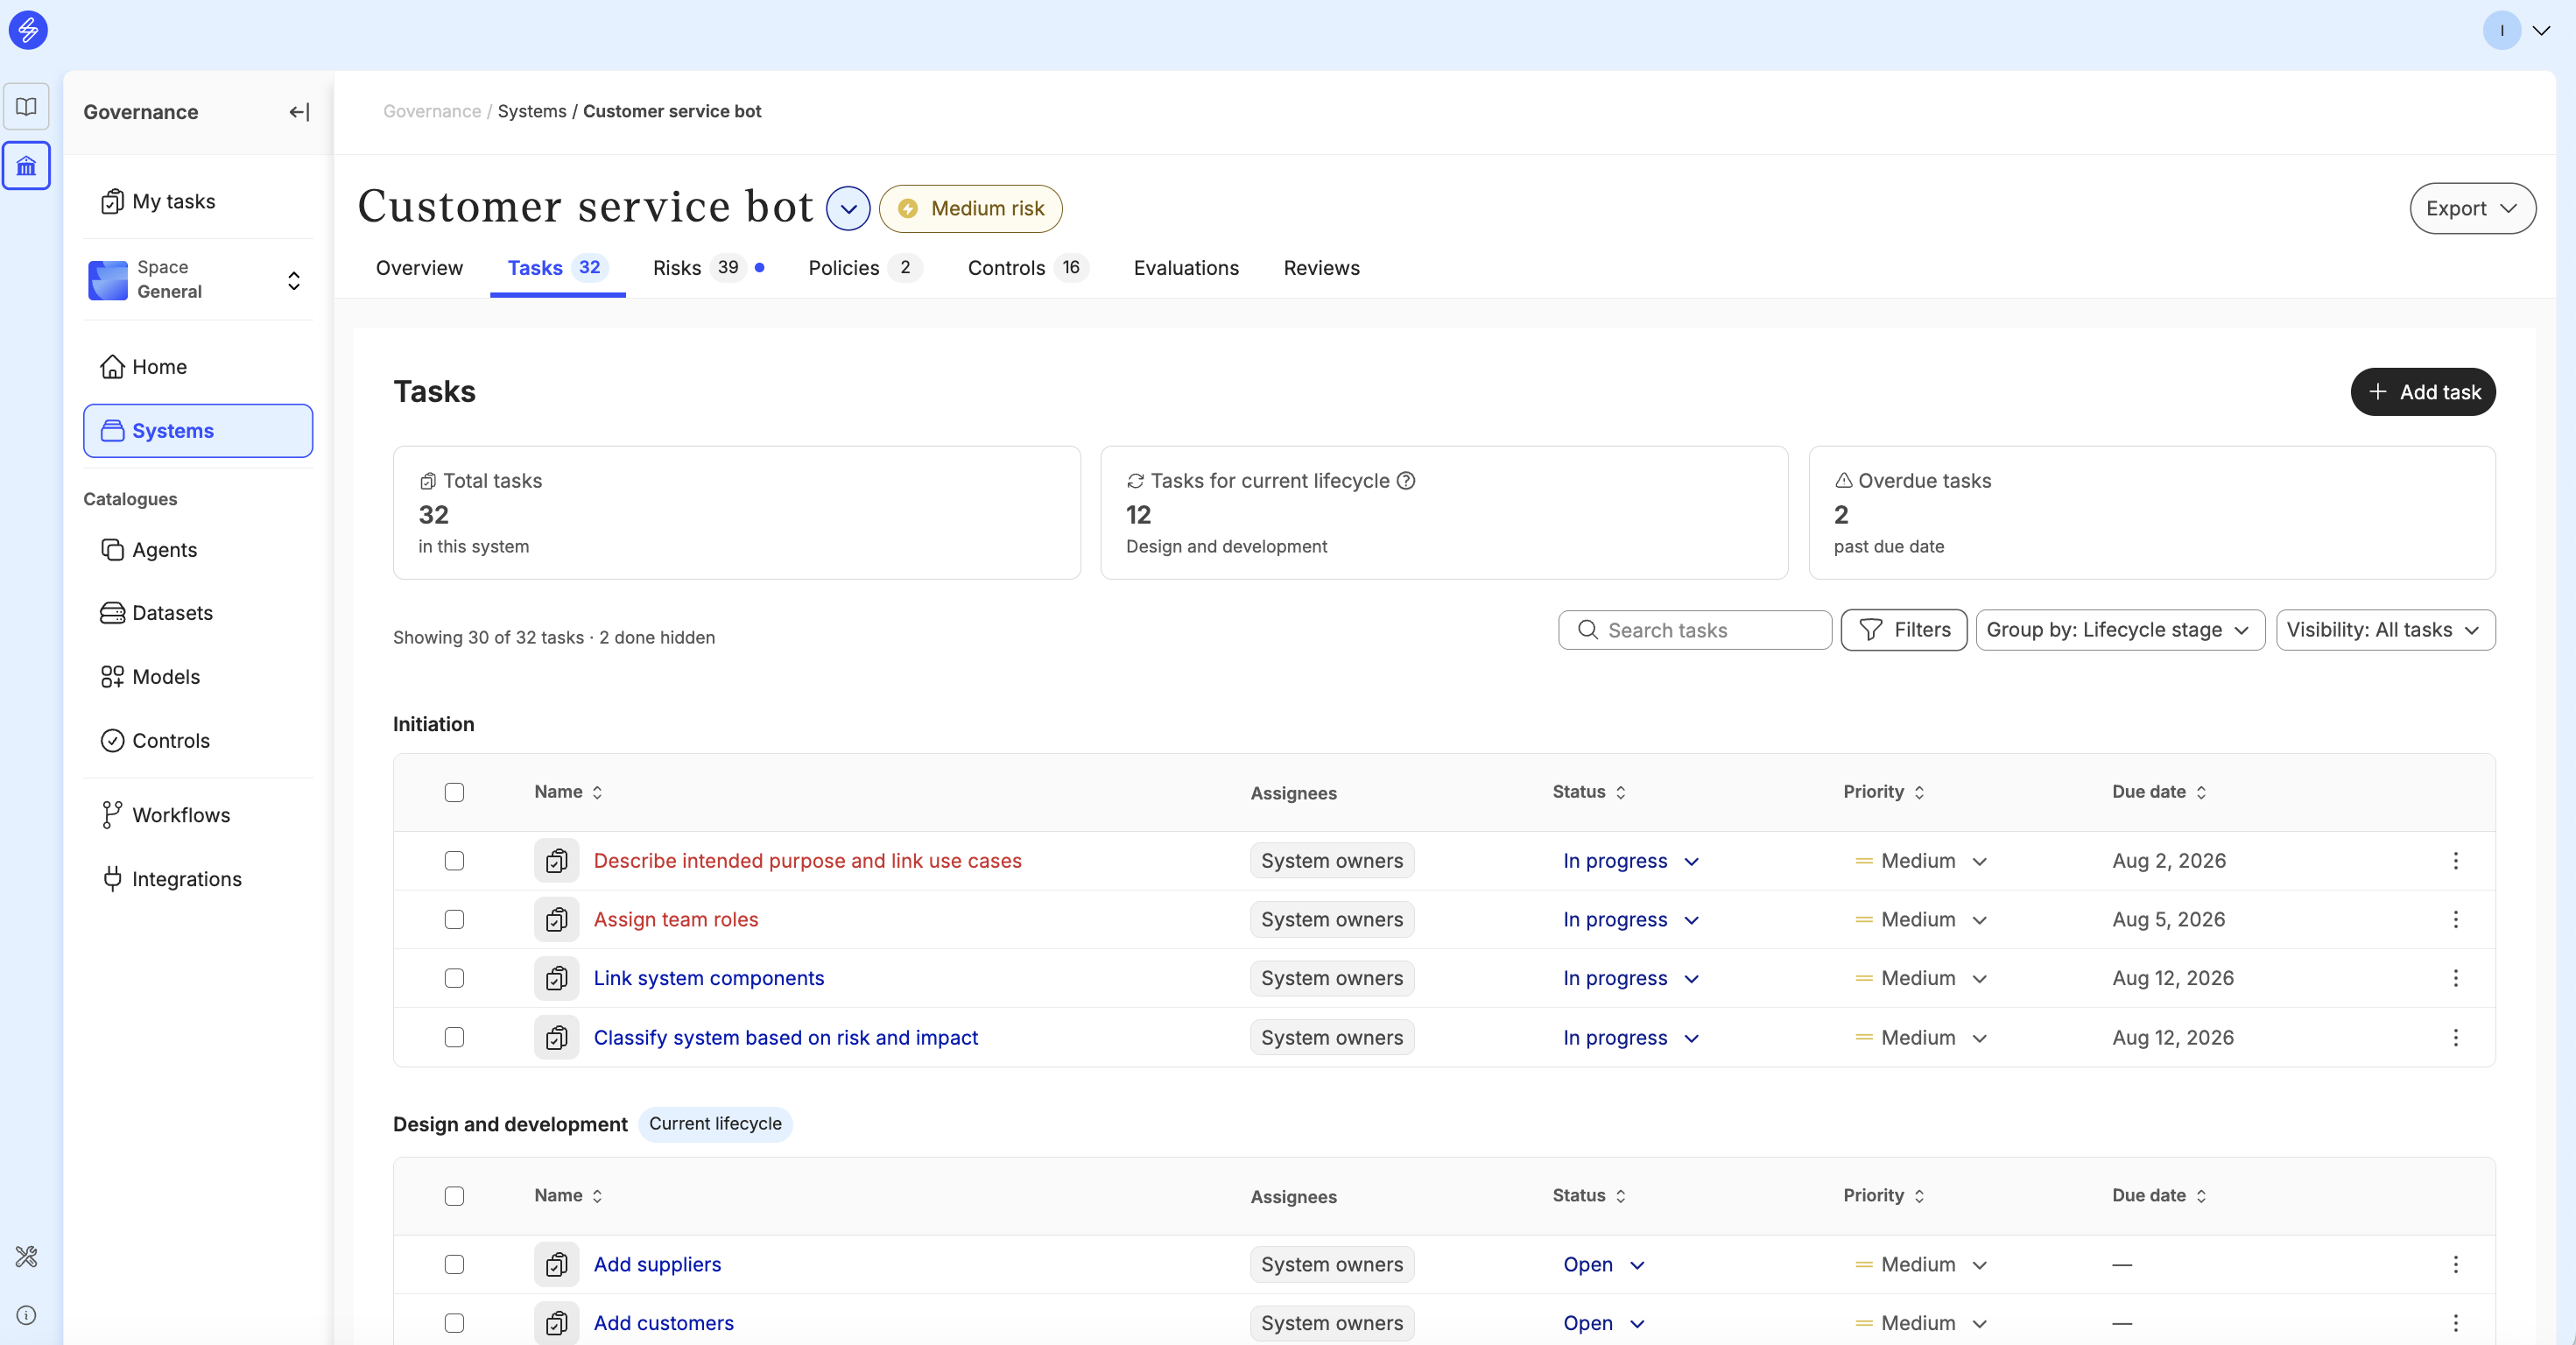
Task: Open Integrations in the sidebar
Action: tap(198, 880)
